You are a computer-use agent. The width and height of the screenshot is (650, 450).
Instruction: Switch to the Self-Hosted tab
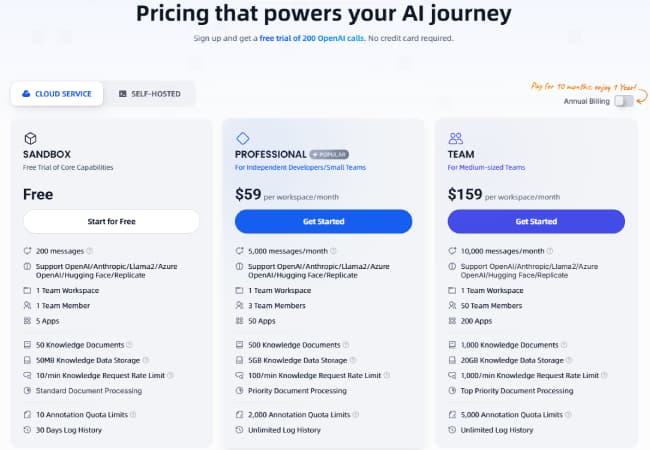(x=150, y=94)
